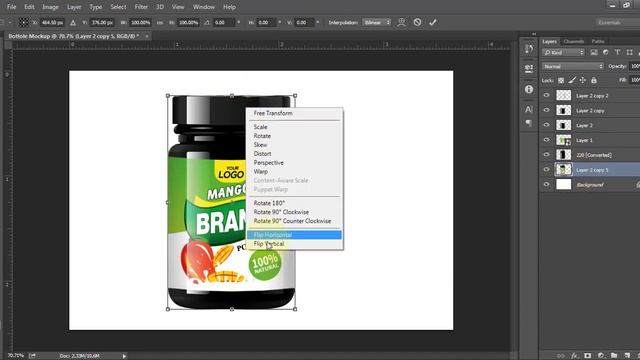Image resolution: width=640 pixels, height=360 pixels.
Task: Toggle the maintain aspect ratio link icon
Action: click(x=160, y=23)
